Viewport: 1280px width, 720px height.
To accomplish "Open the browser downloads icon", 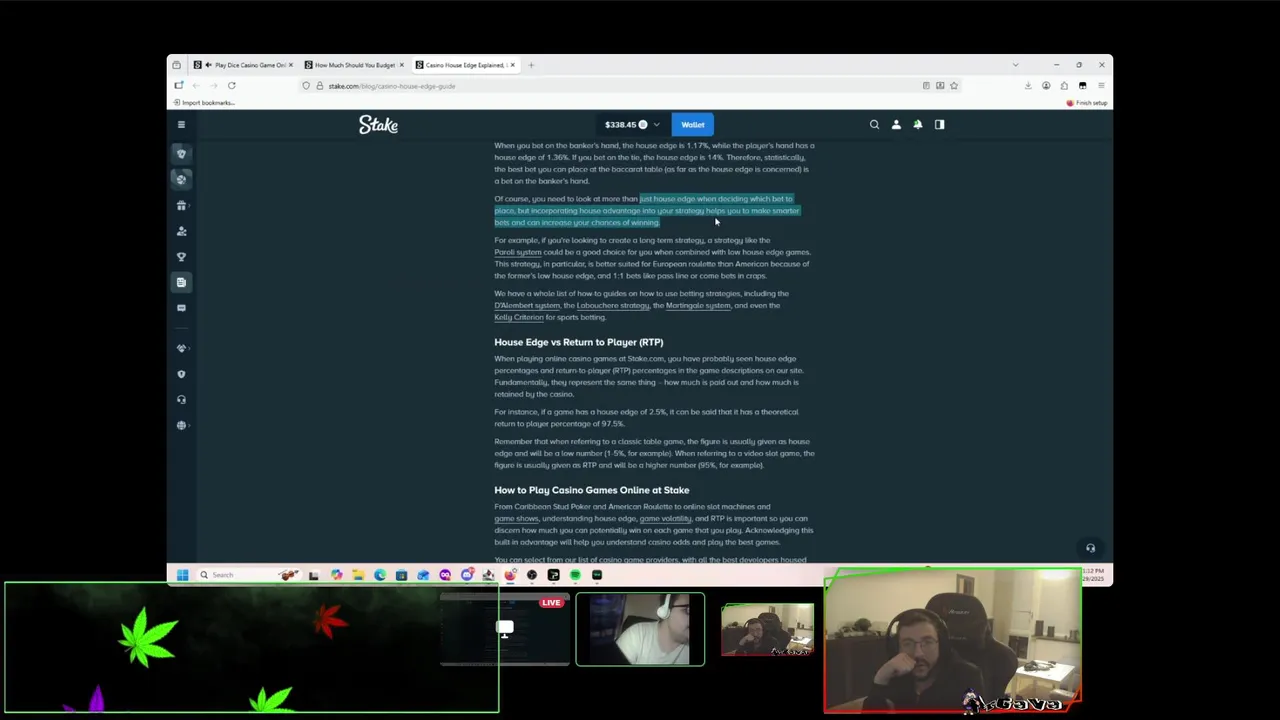I will (x=1028, y=86).
